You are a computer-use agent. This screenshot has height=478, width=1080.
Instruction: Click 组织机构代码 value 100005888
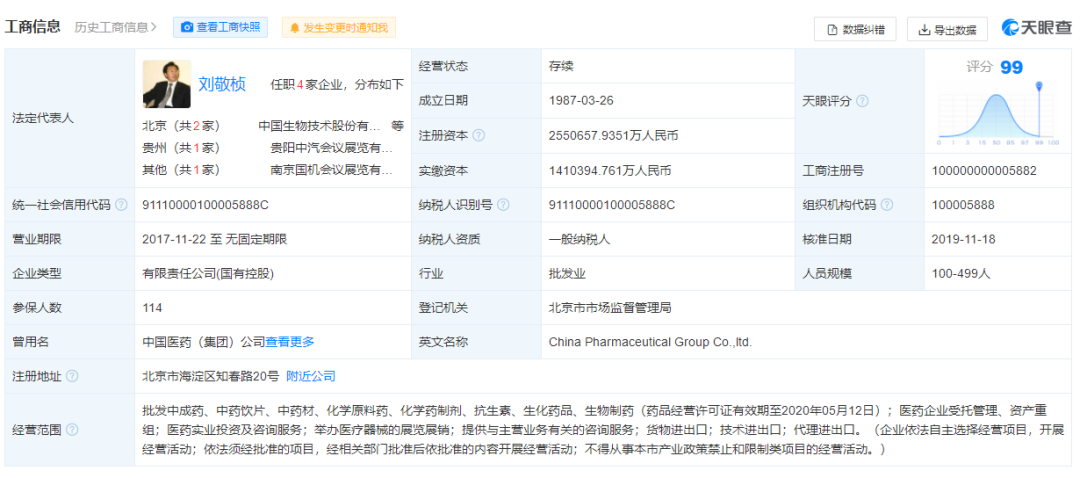tap(963, 205)
